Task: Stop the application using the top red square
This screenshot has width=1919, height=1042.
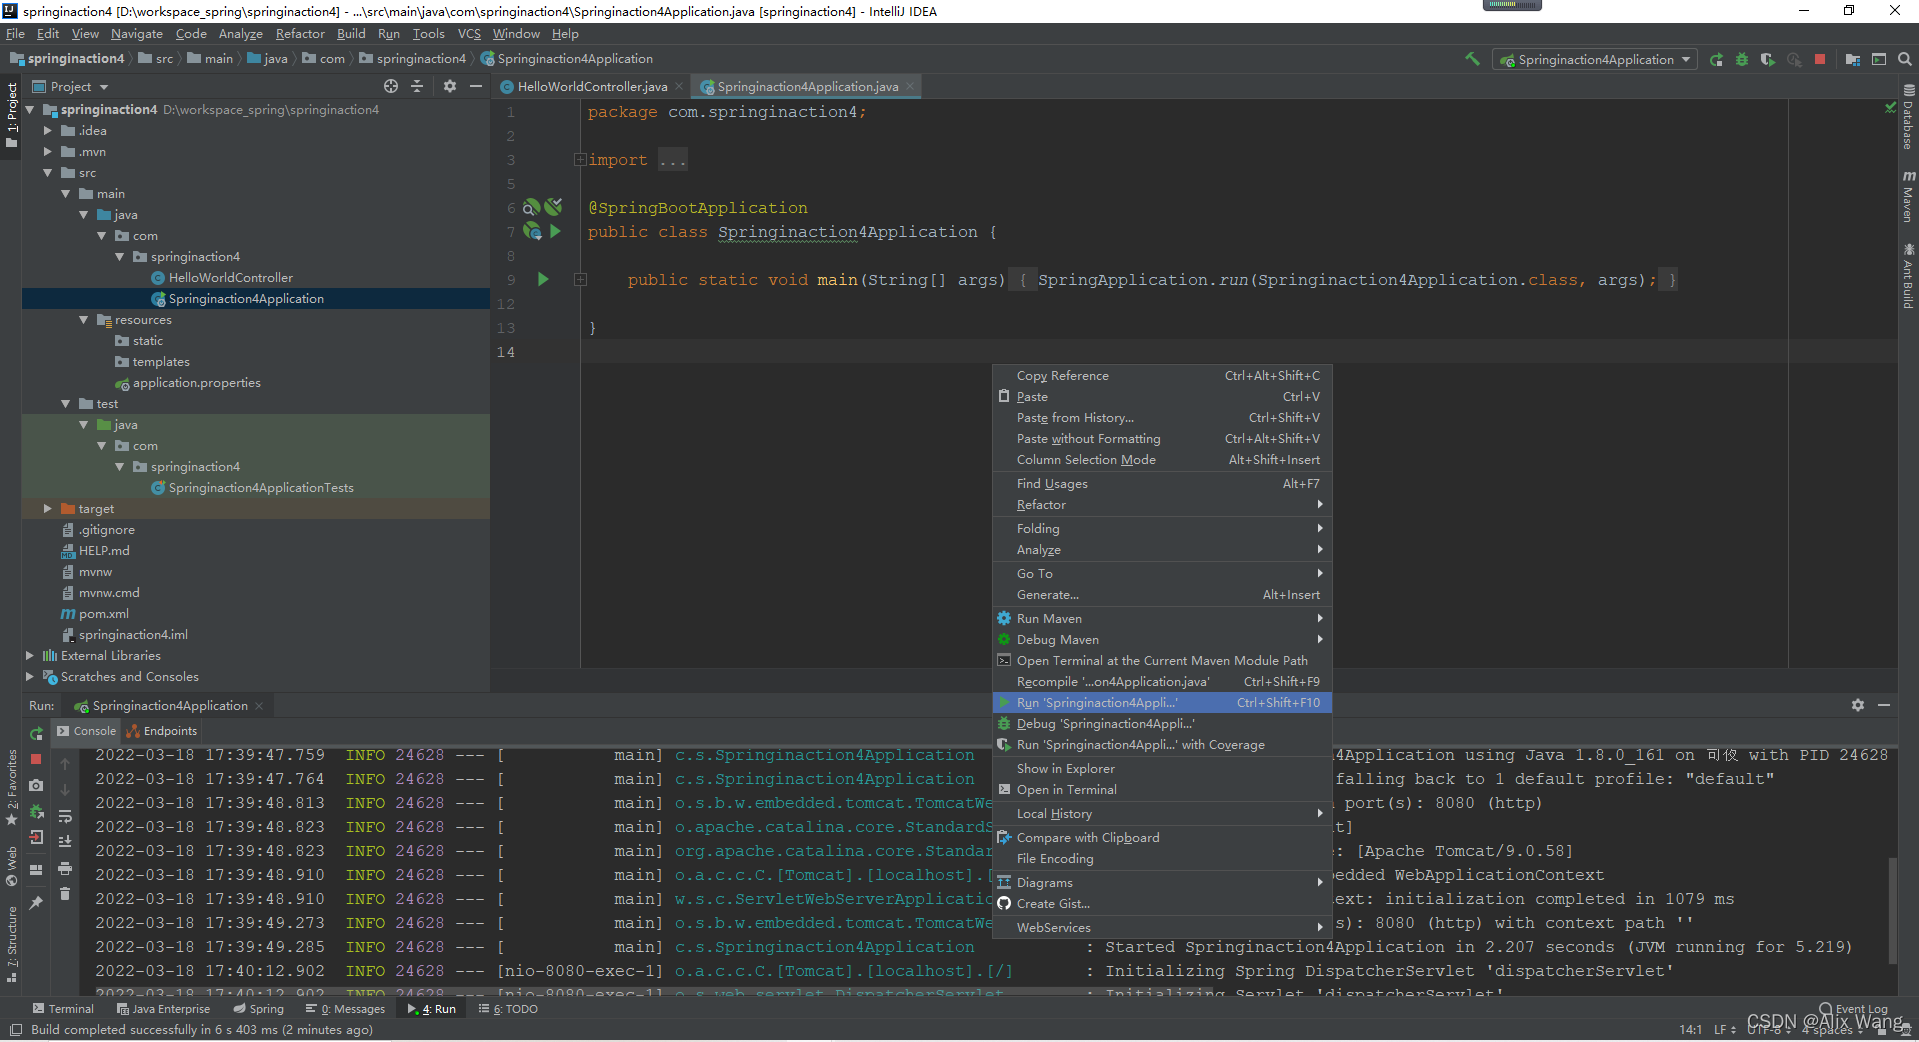Action: 1820,59
